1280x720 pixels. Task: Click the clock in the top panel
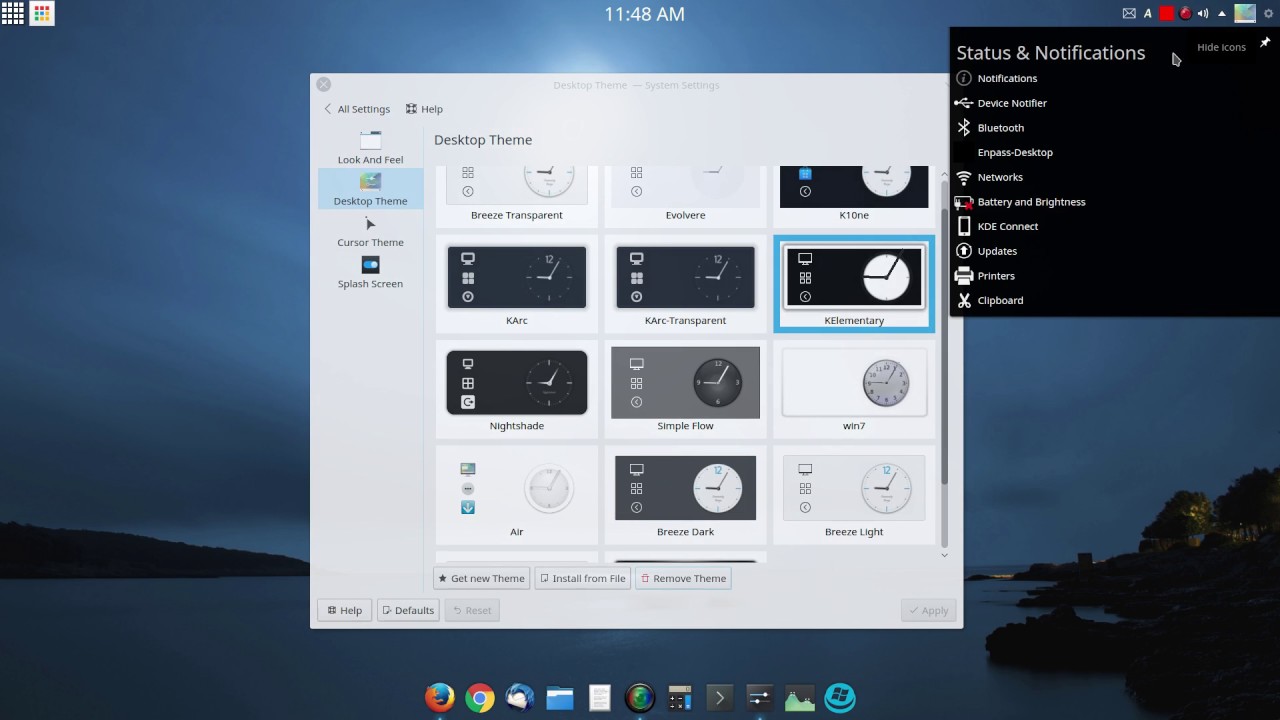(x=644, y=14)
